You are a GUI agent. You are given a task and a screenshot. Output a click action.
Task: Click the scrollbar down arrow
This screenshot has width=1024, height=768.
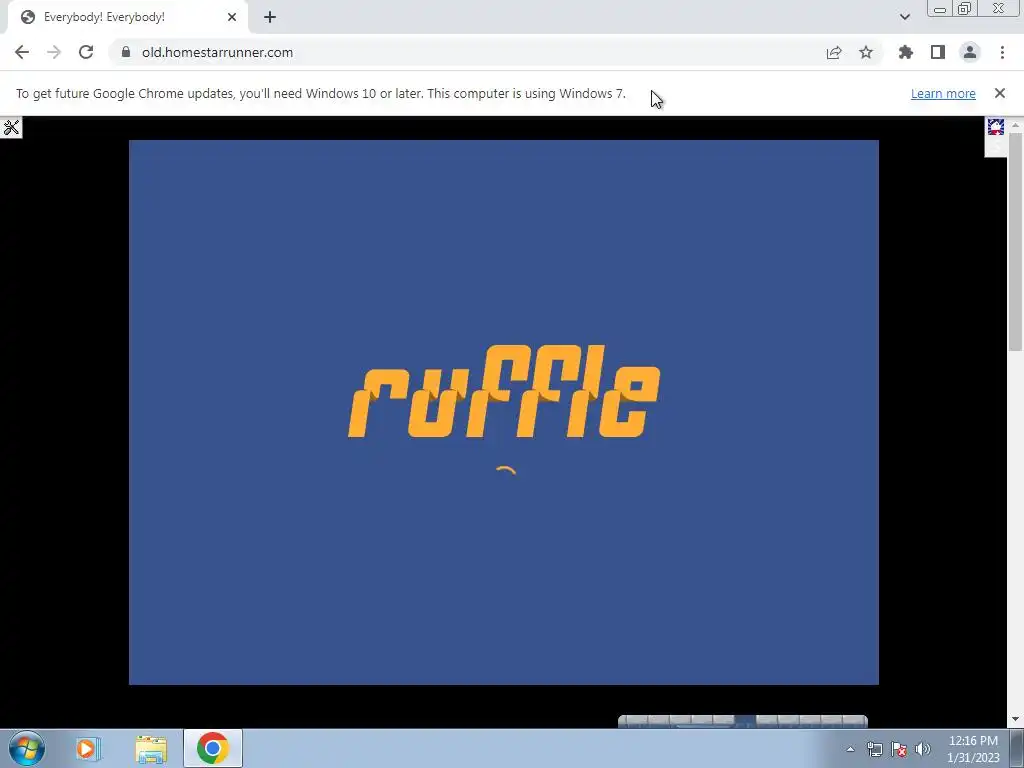(1016, 719)
